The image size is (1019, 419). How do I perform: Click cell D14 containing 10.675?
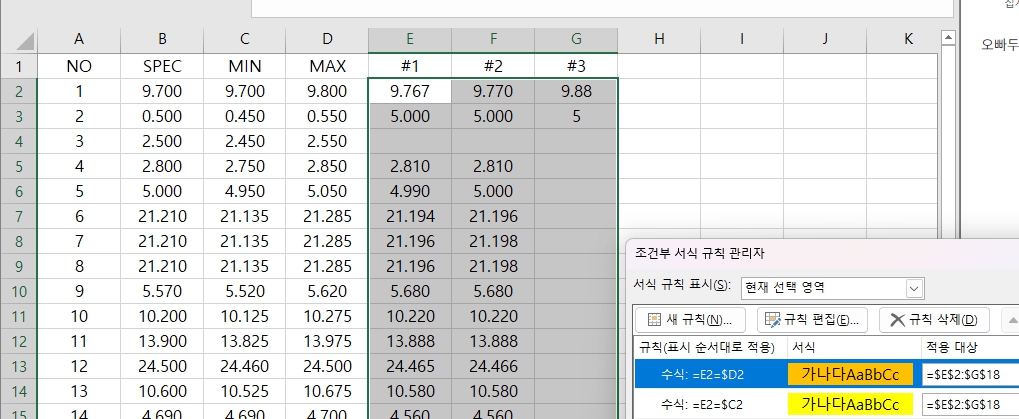(x=327, y=392)
